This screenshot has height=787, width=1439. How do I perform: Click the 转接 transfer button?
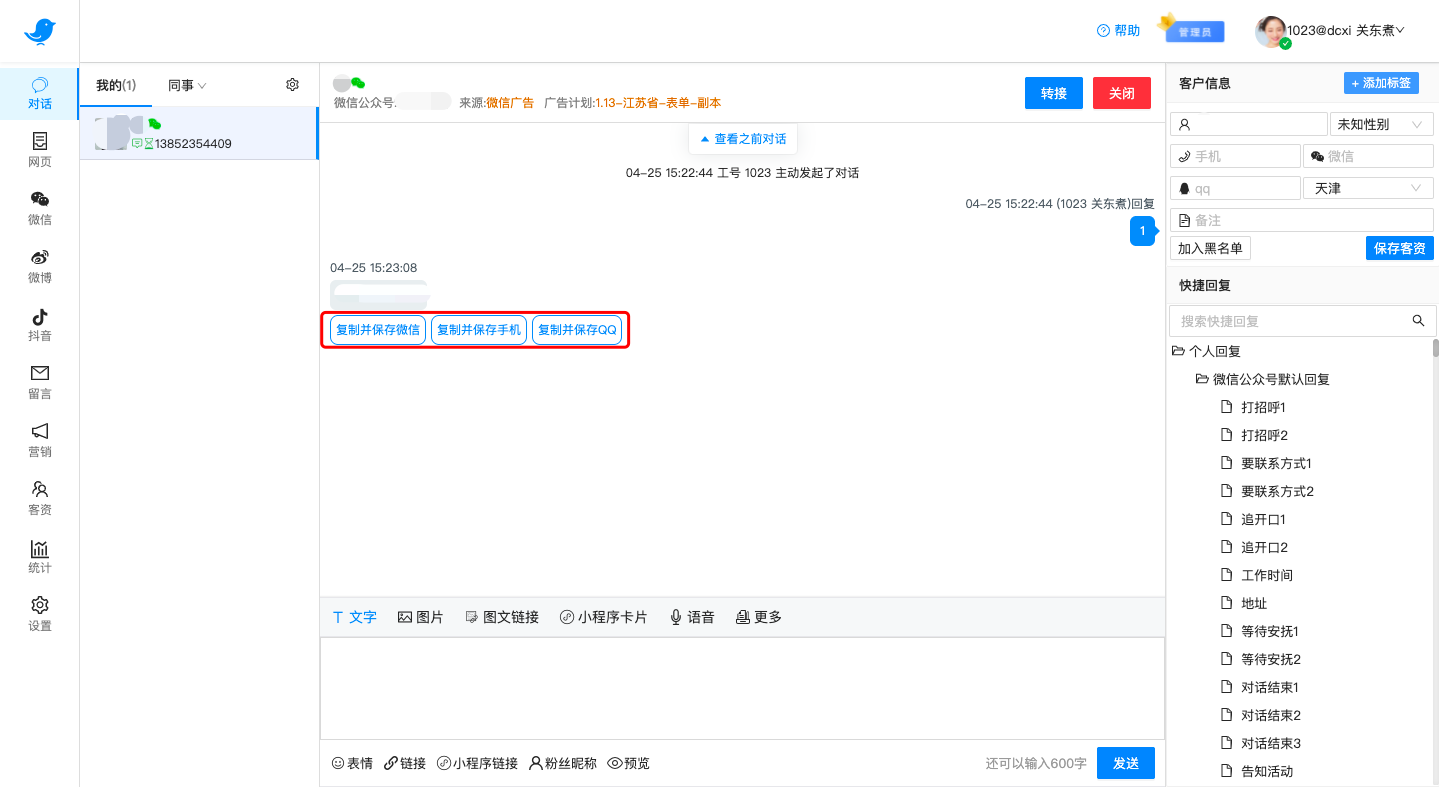tap(1053, 92)
